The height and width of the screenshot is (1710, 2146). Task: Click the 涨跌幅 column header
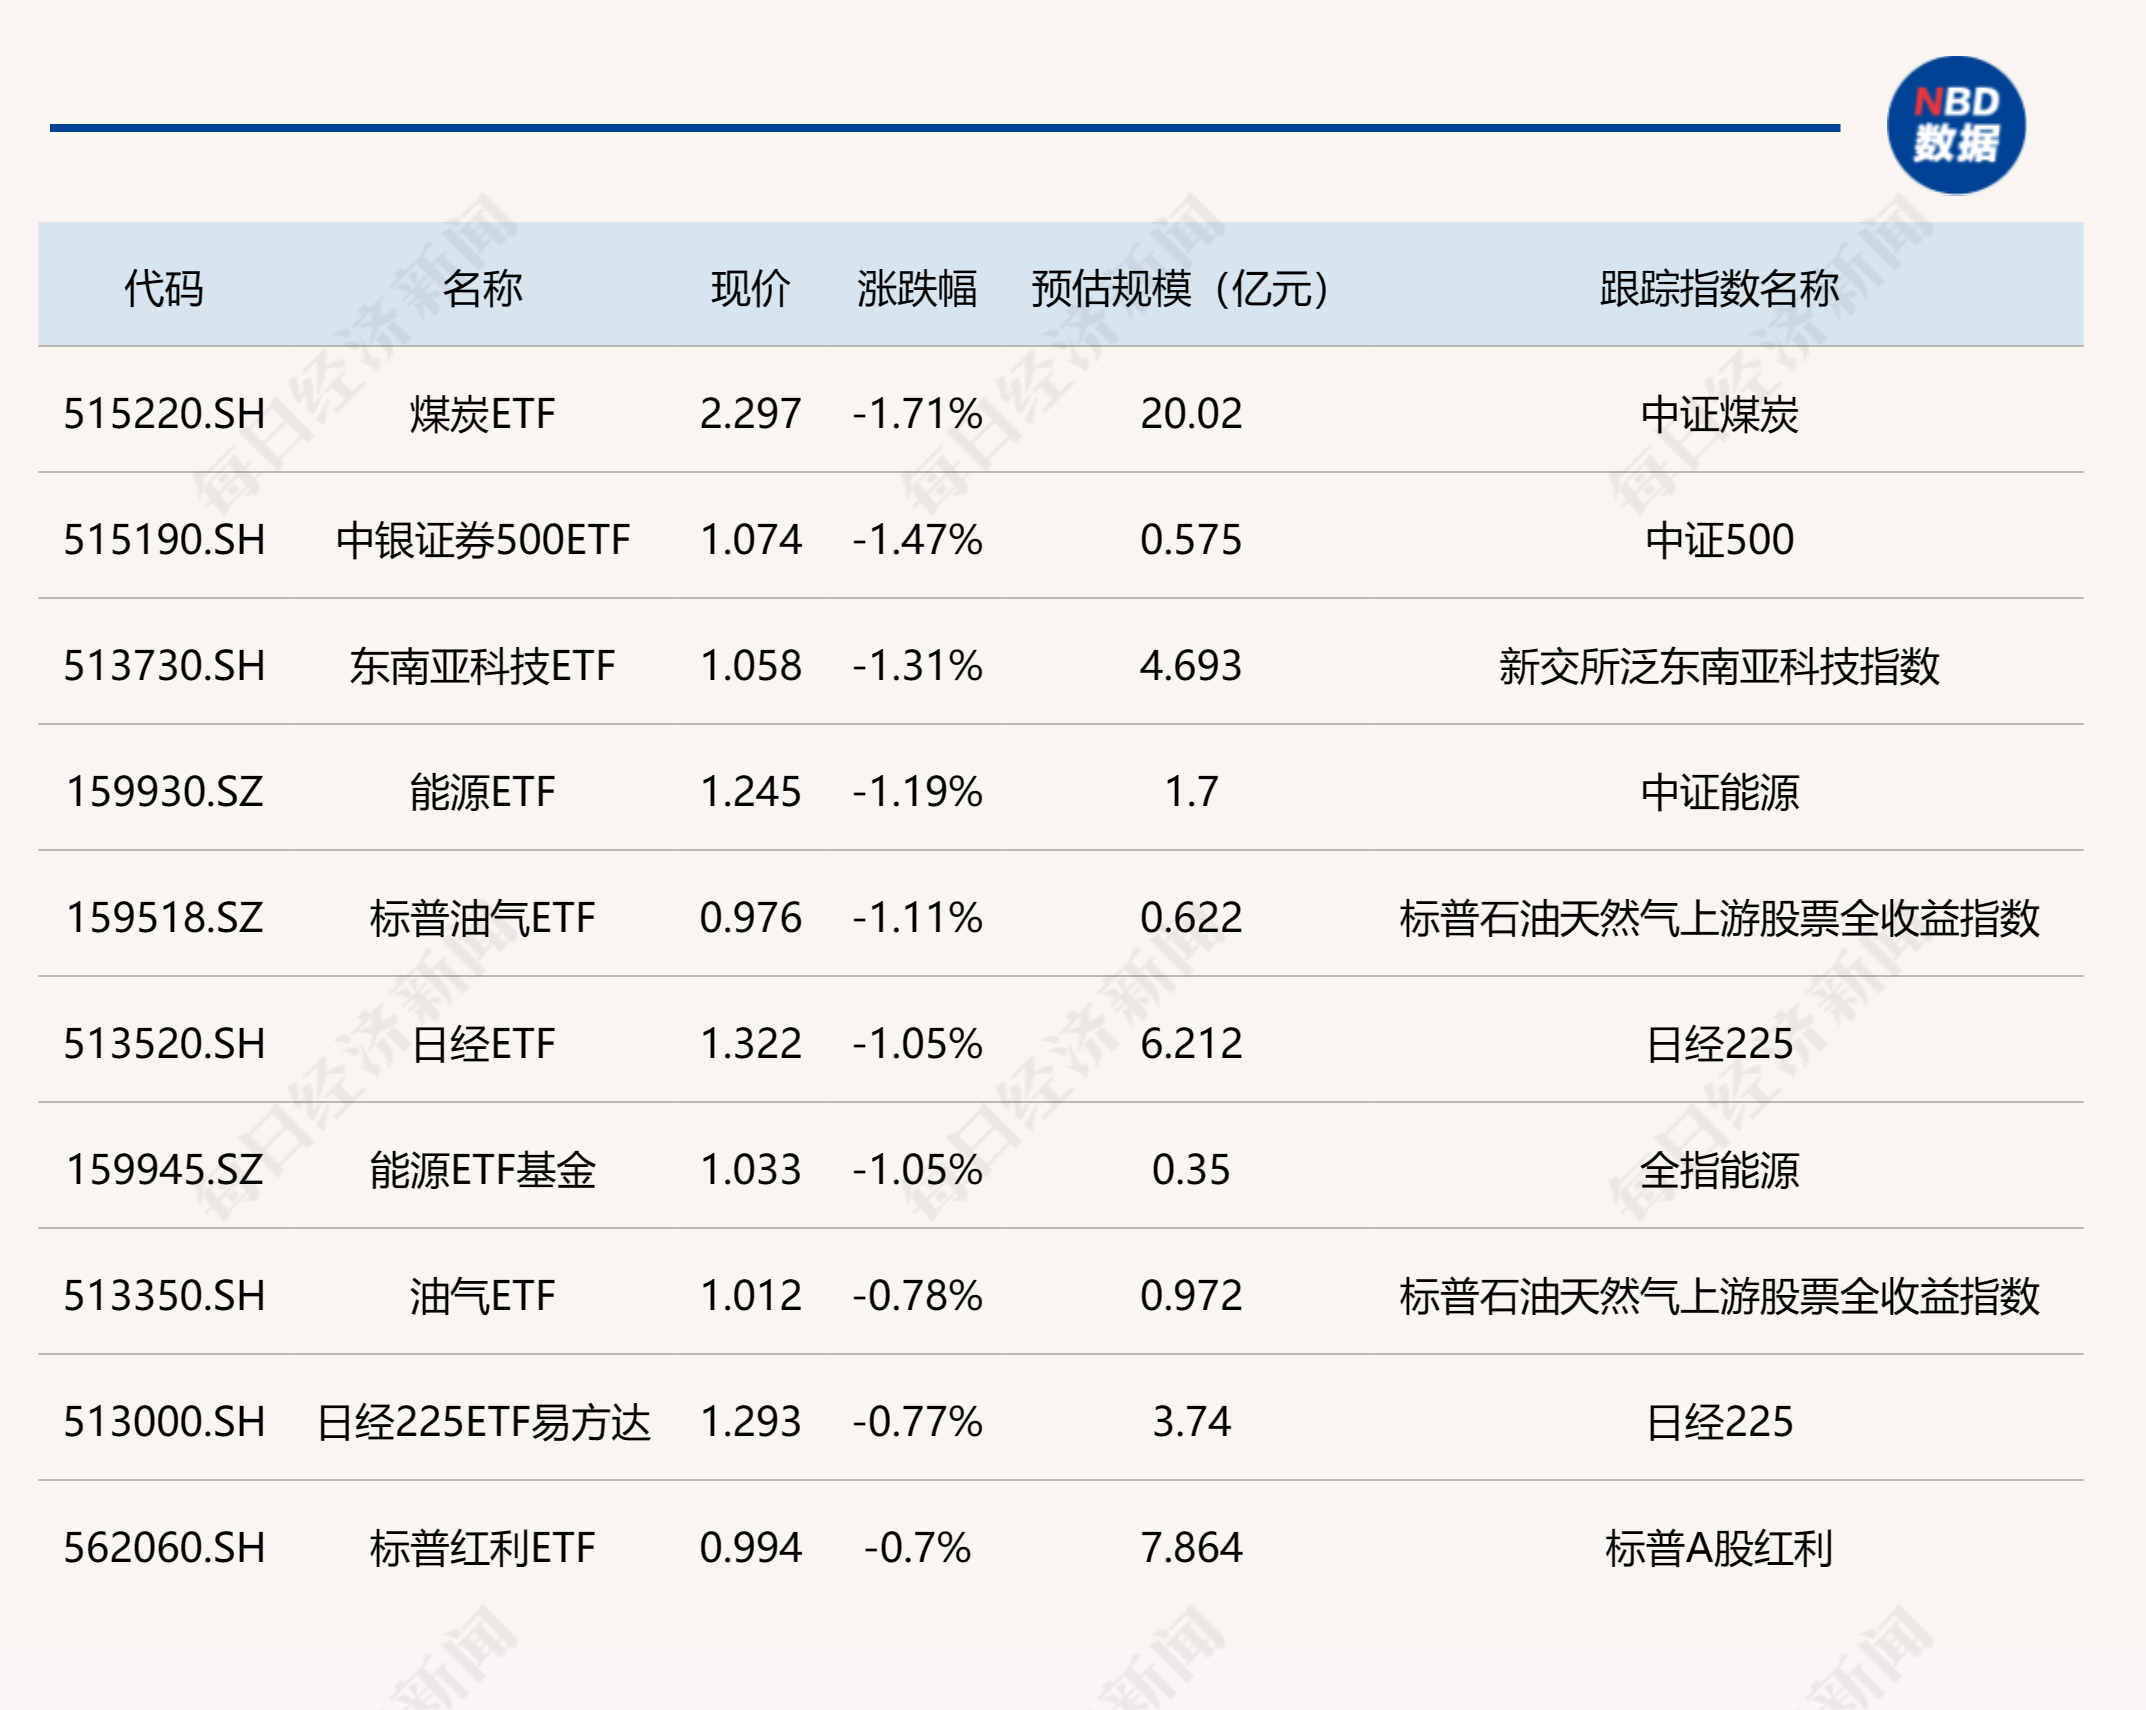(x=917, y=289)
